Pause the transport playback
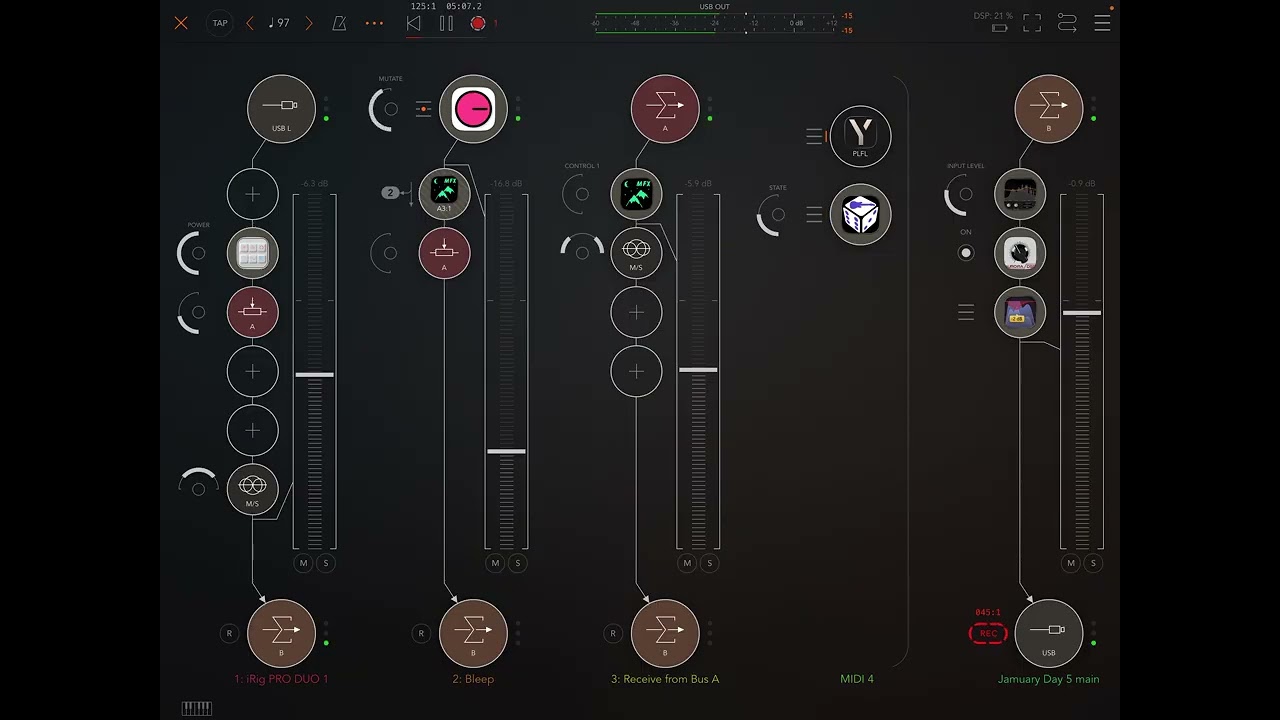 [446, 23]
